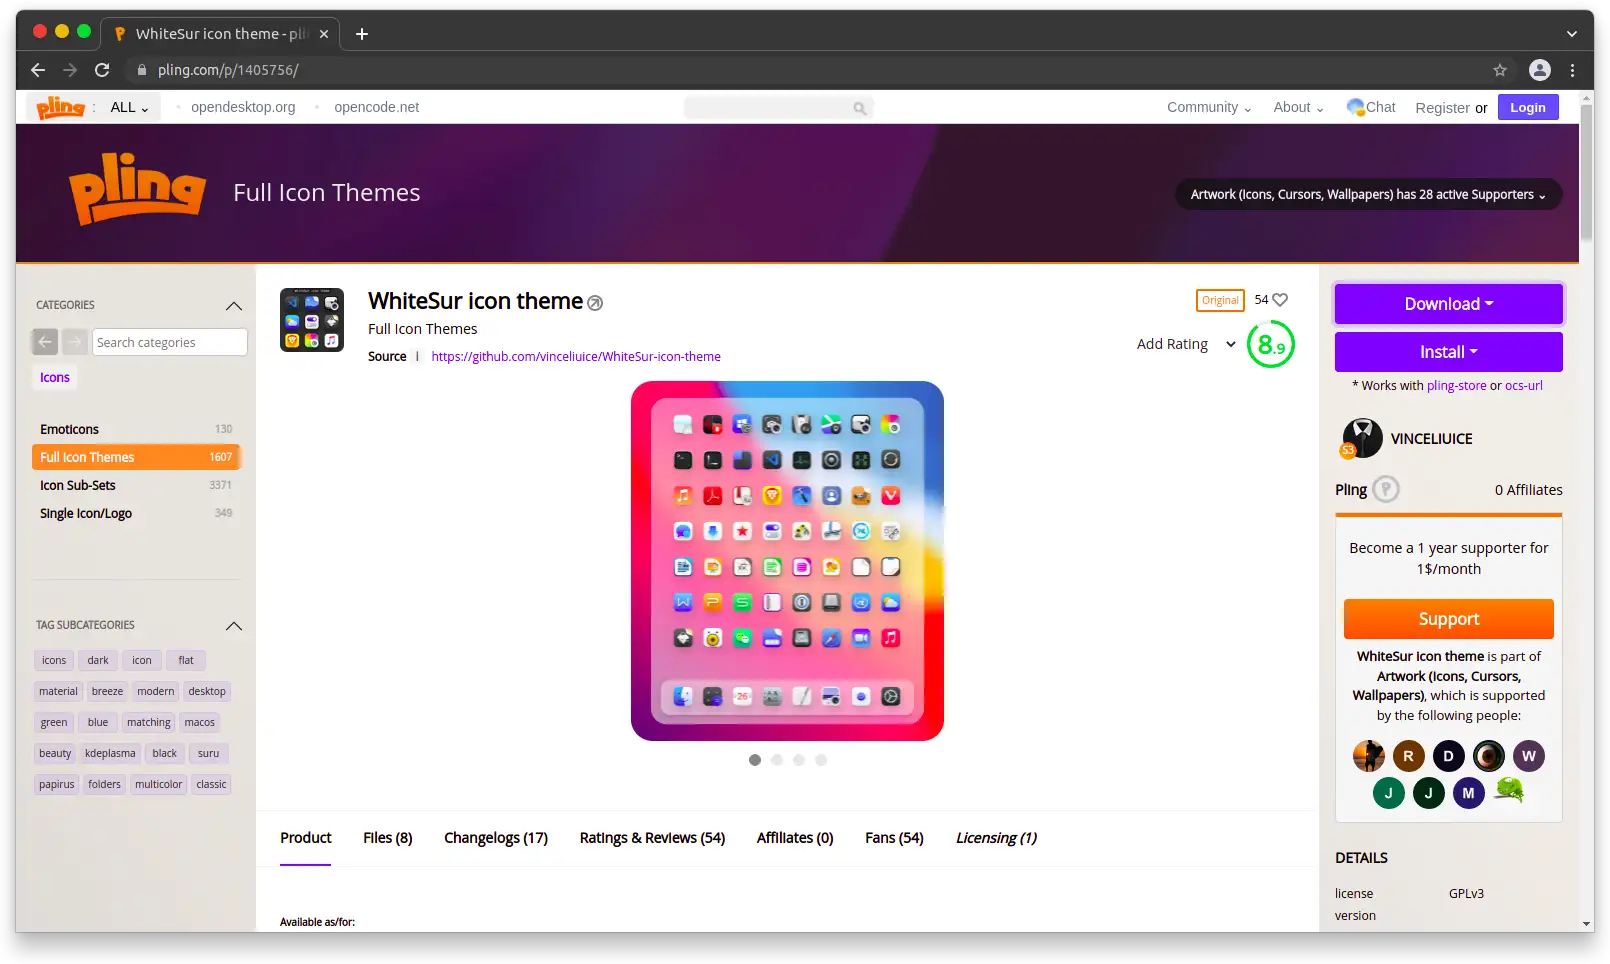The width and height of the screenshot is (1610, 964).
Task: Open the ocs-url link
Action: pos(1523,386)
